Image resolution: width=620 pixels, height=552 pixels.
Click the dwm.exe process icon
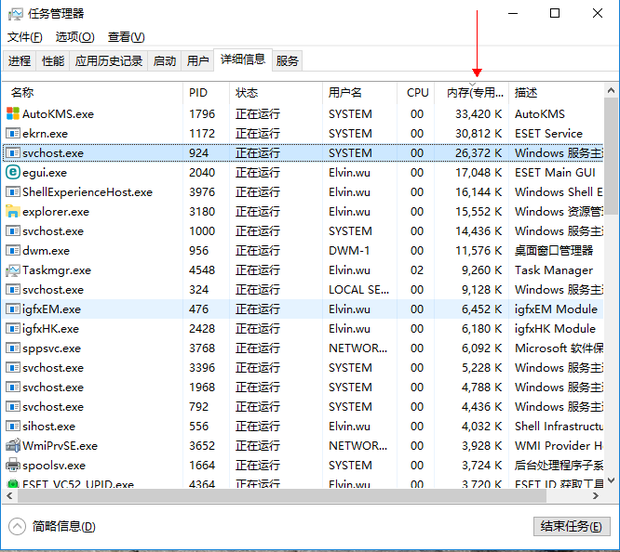[13, 250]
